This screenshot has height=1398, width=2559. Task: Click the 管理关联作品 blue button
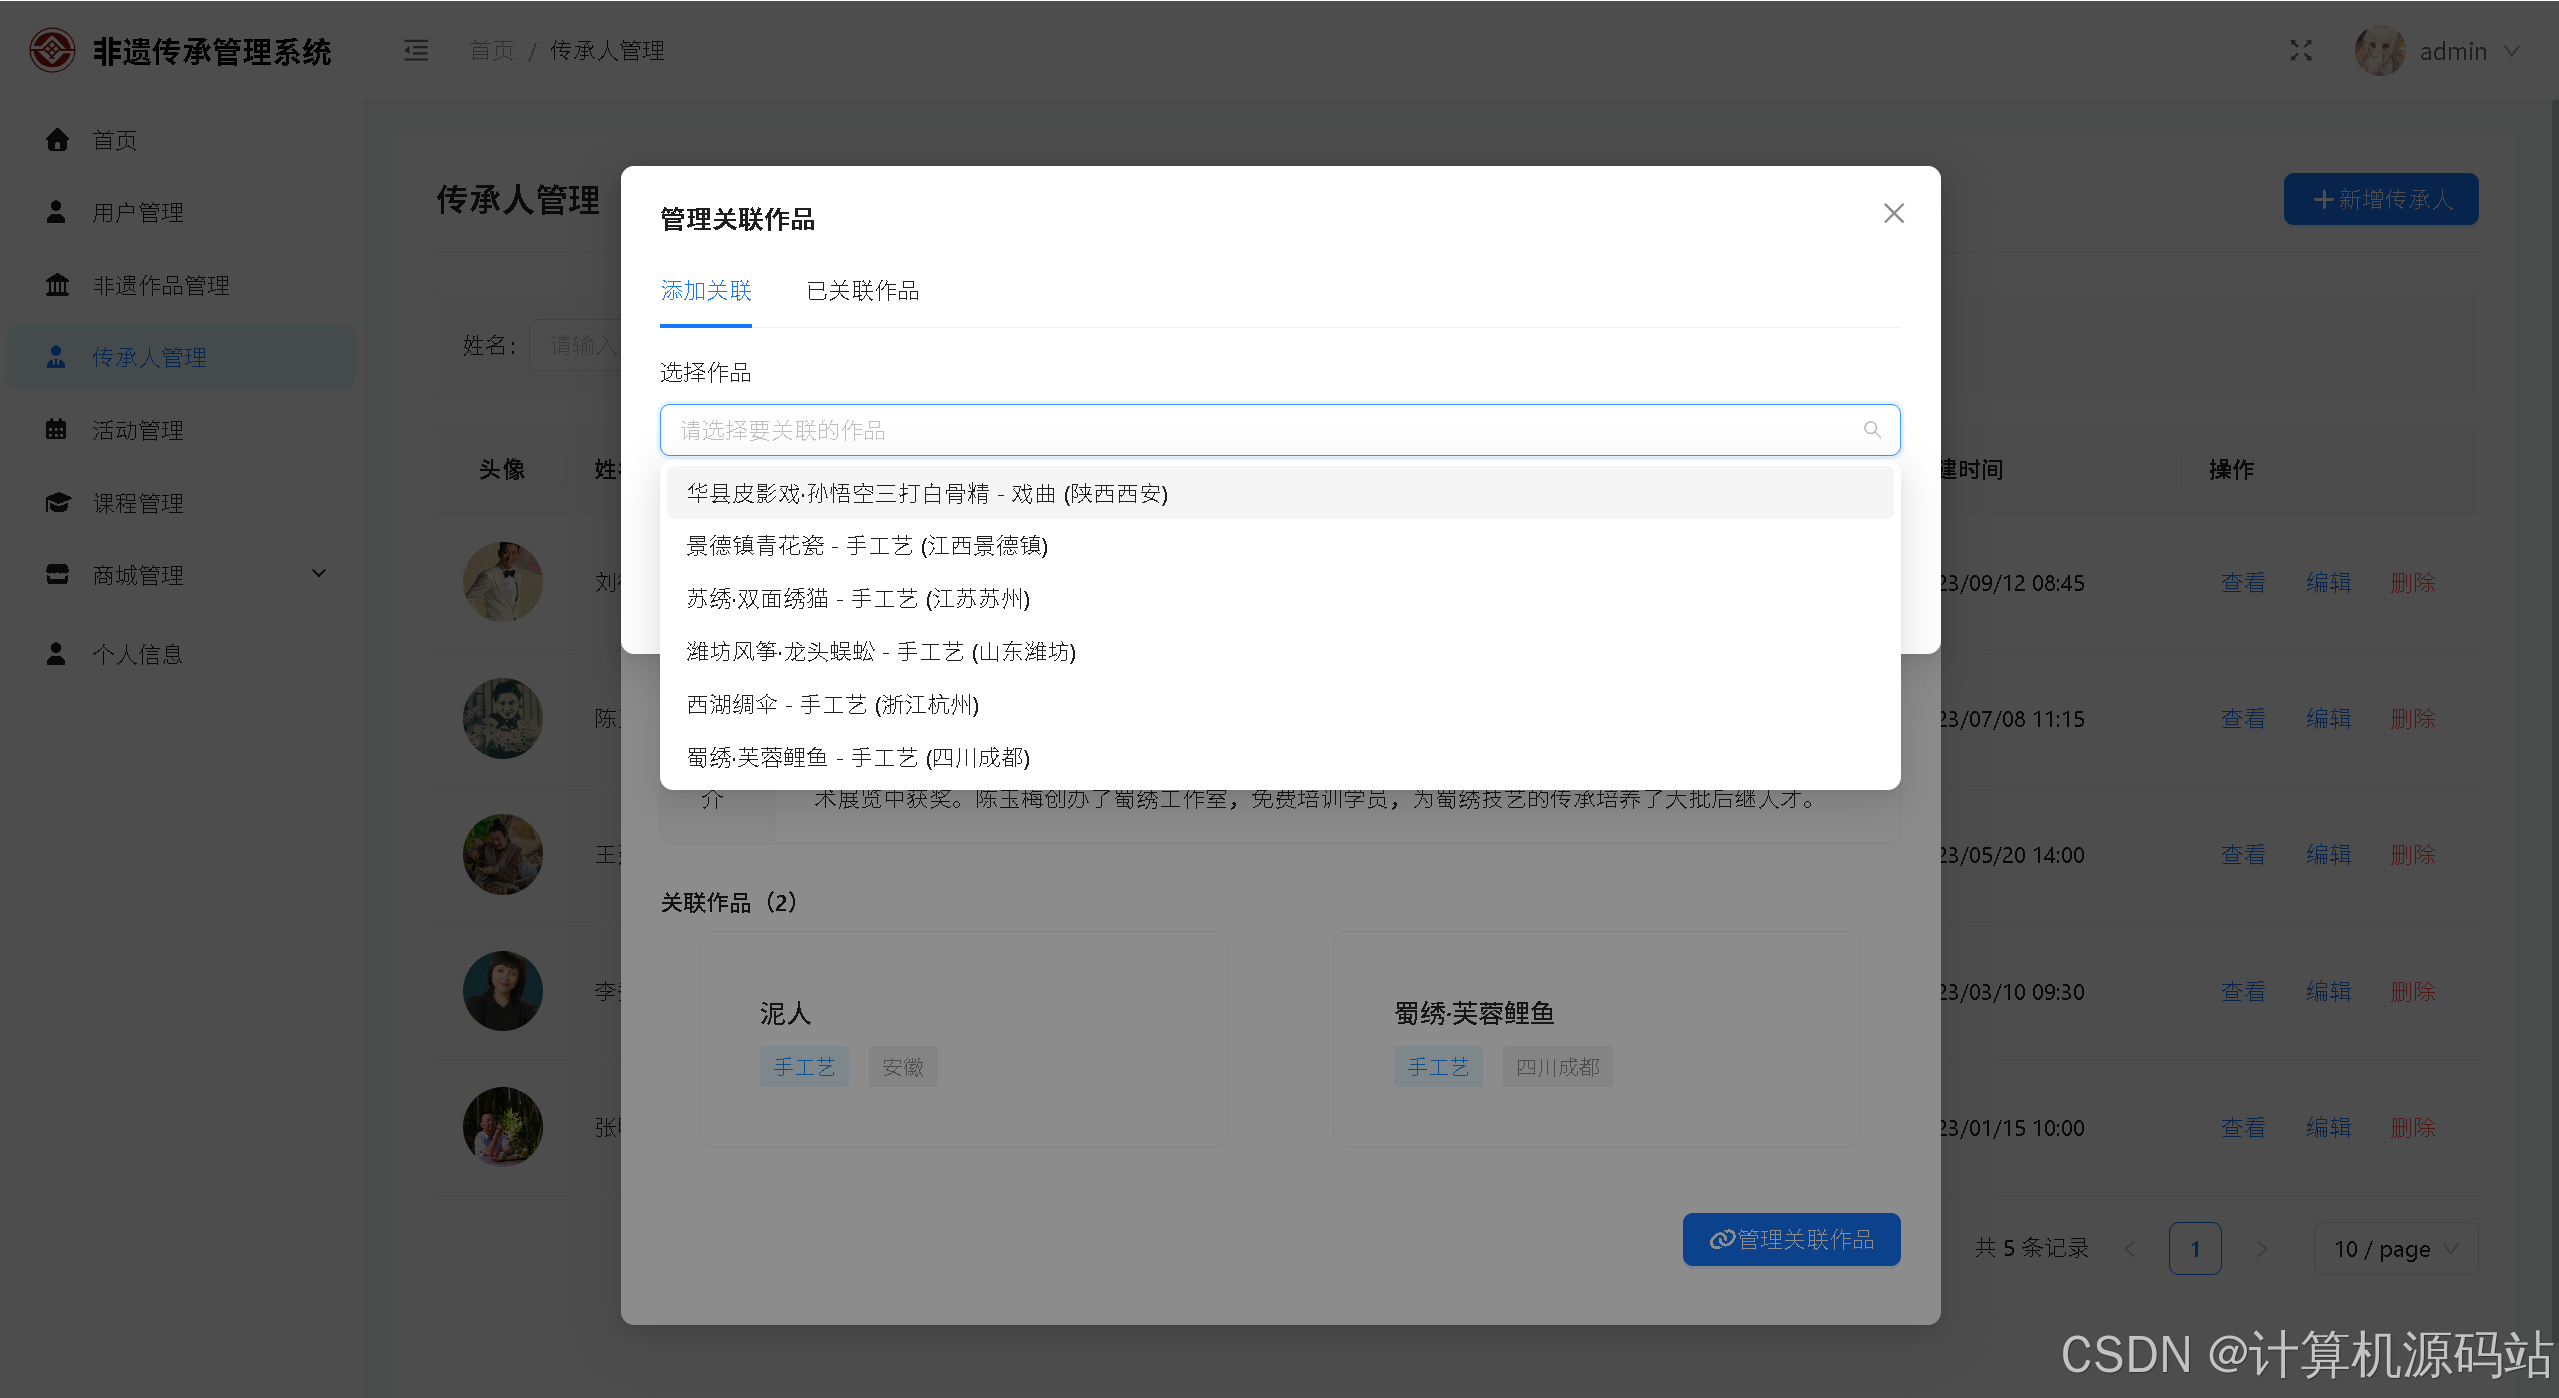coord(1791,1240)
